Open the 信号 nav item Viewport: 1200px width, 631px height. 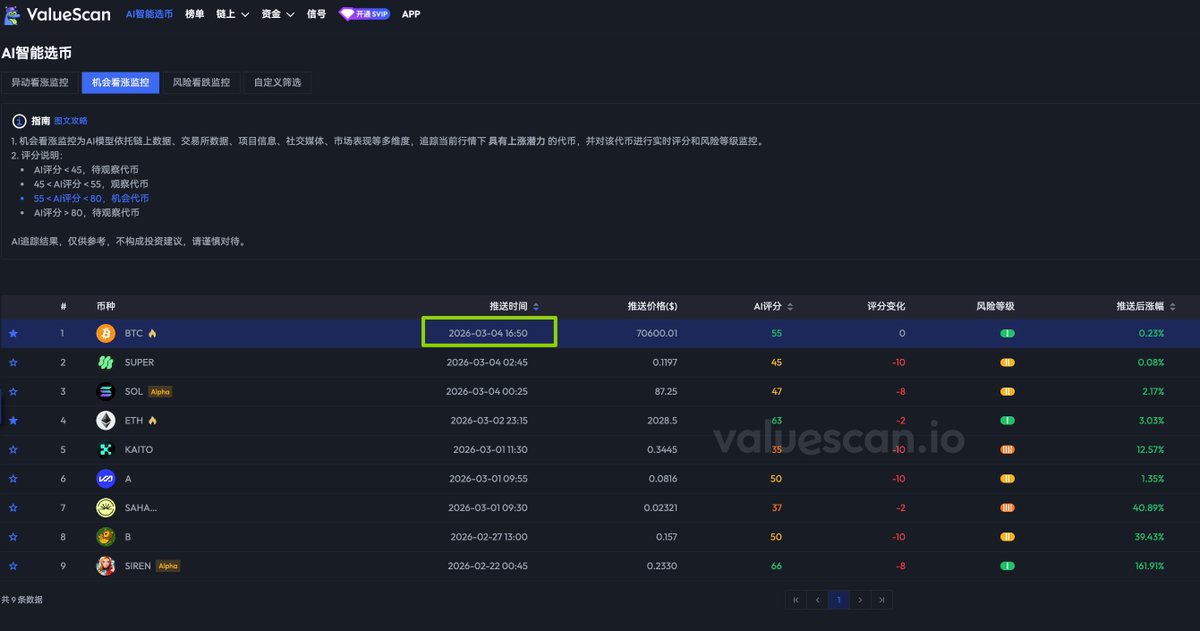316,14
